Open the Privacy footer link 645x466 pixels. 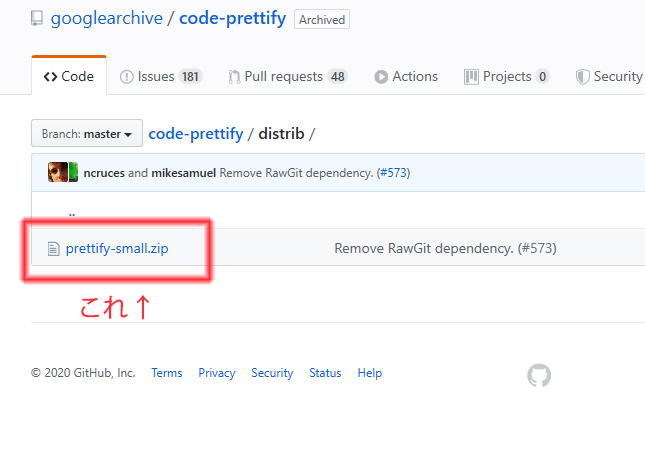217,373
